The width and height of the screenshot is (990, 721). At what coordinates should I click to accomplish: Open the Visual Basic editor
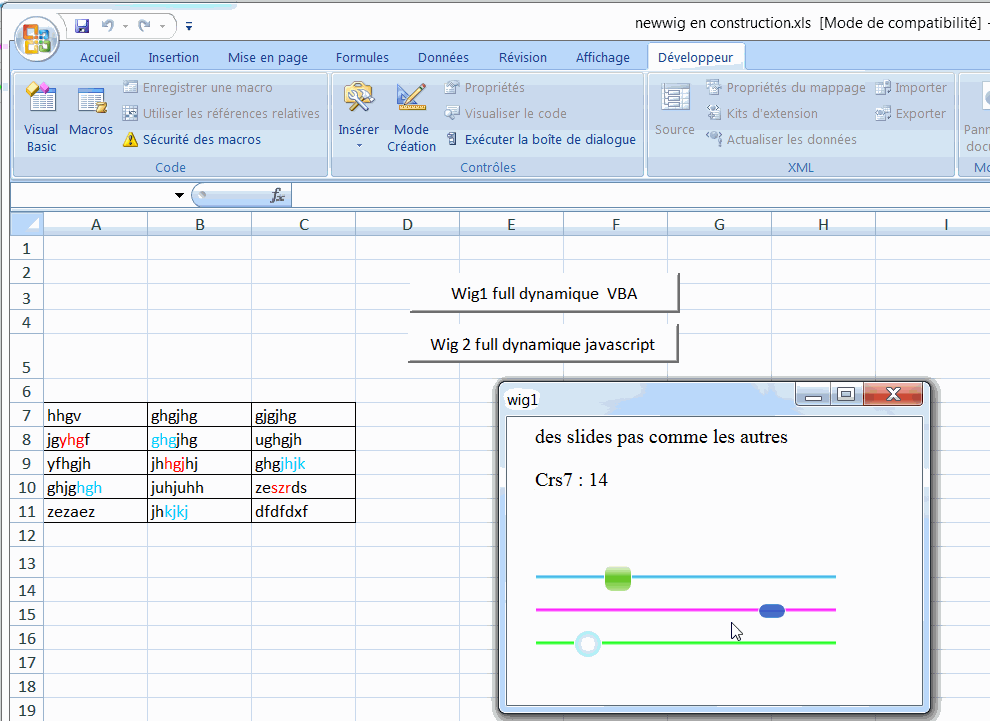click(x=41, y=117)
